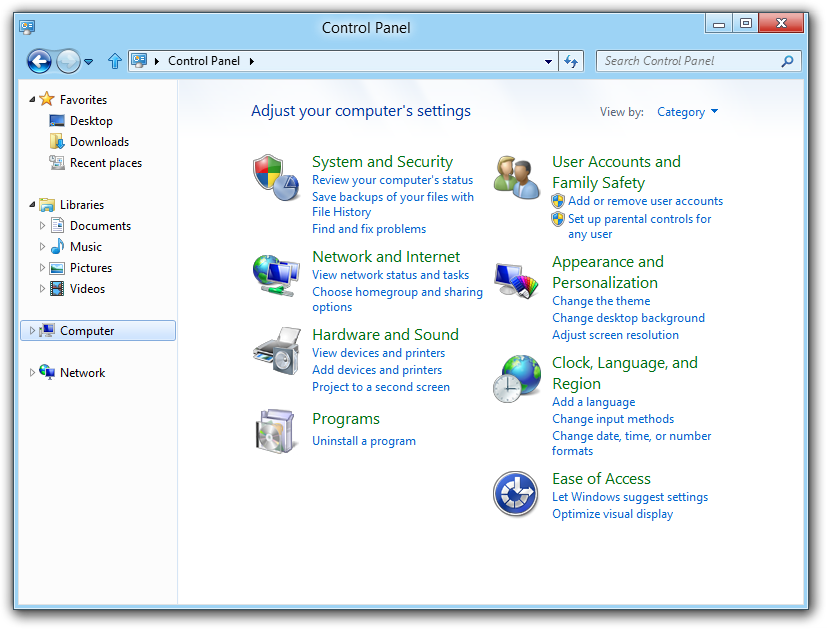Open Uninstall a program link
This screenshot has width=828, height=630.
[364, 440]
